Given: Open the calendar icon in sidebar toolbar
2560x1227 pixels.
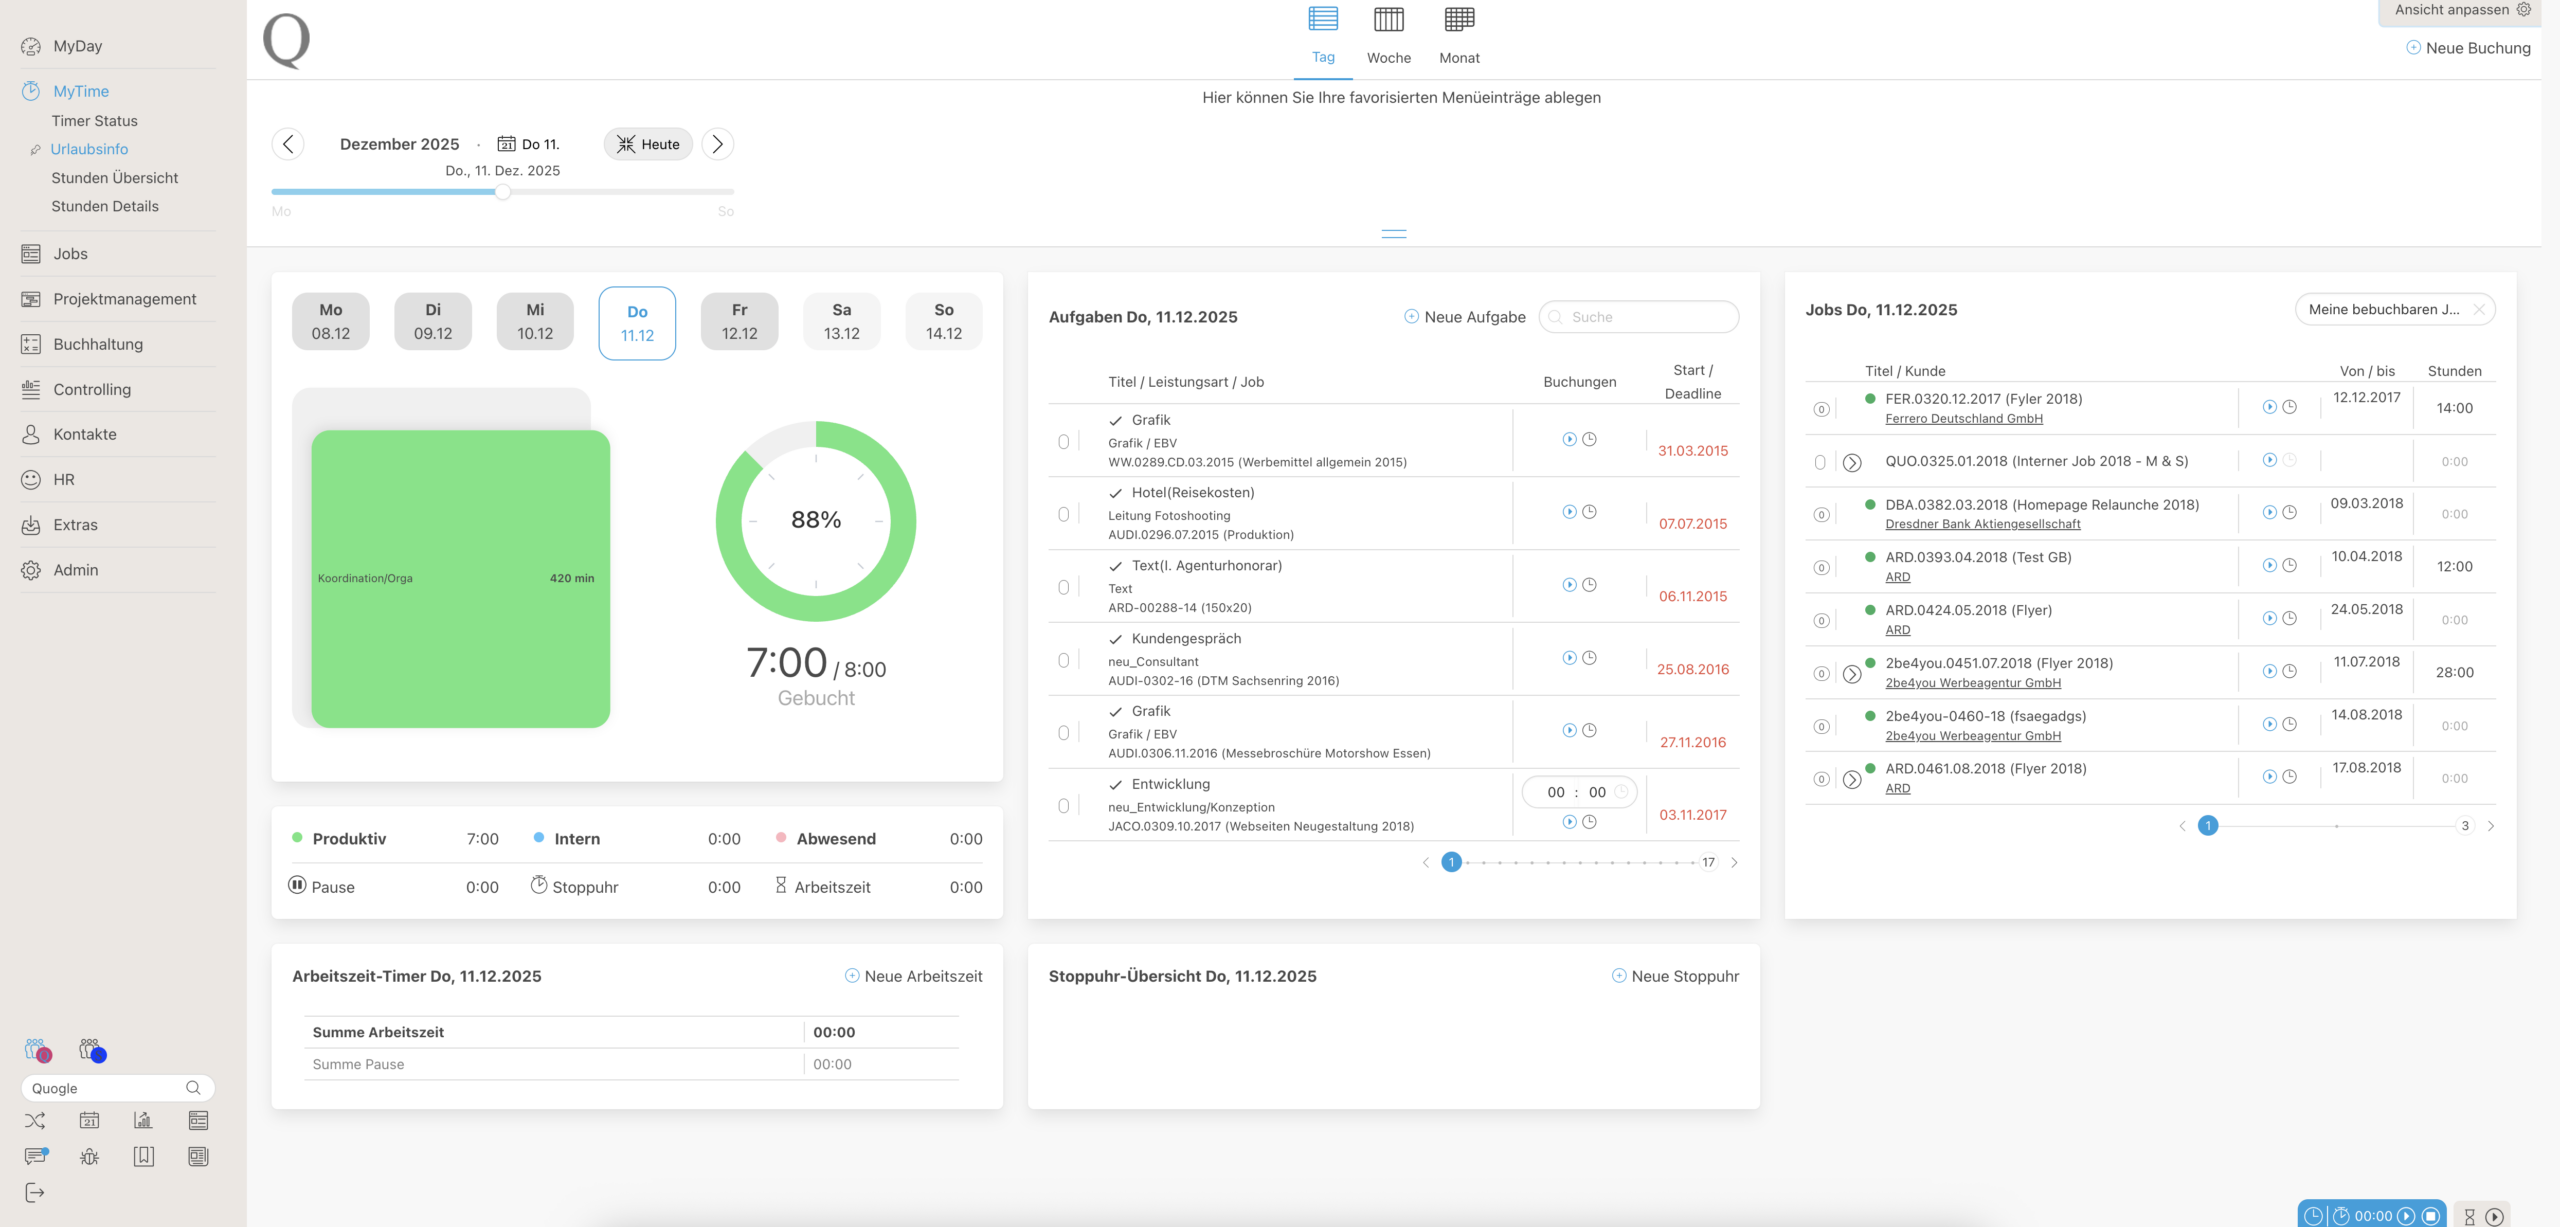Looking at the screenshot, I should 89,1121.
